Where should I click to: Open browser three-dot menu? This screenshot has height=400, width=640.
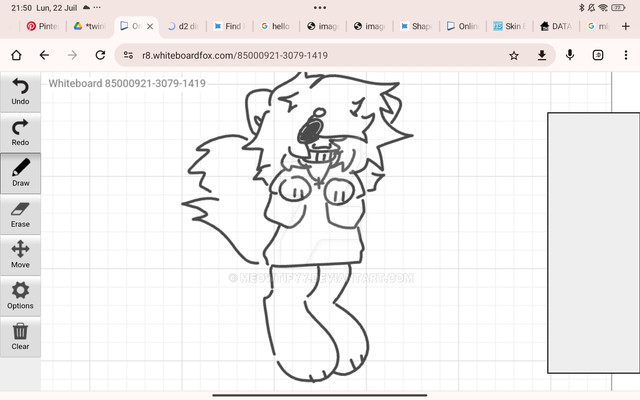point(626,55)
